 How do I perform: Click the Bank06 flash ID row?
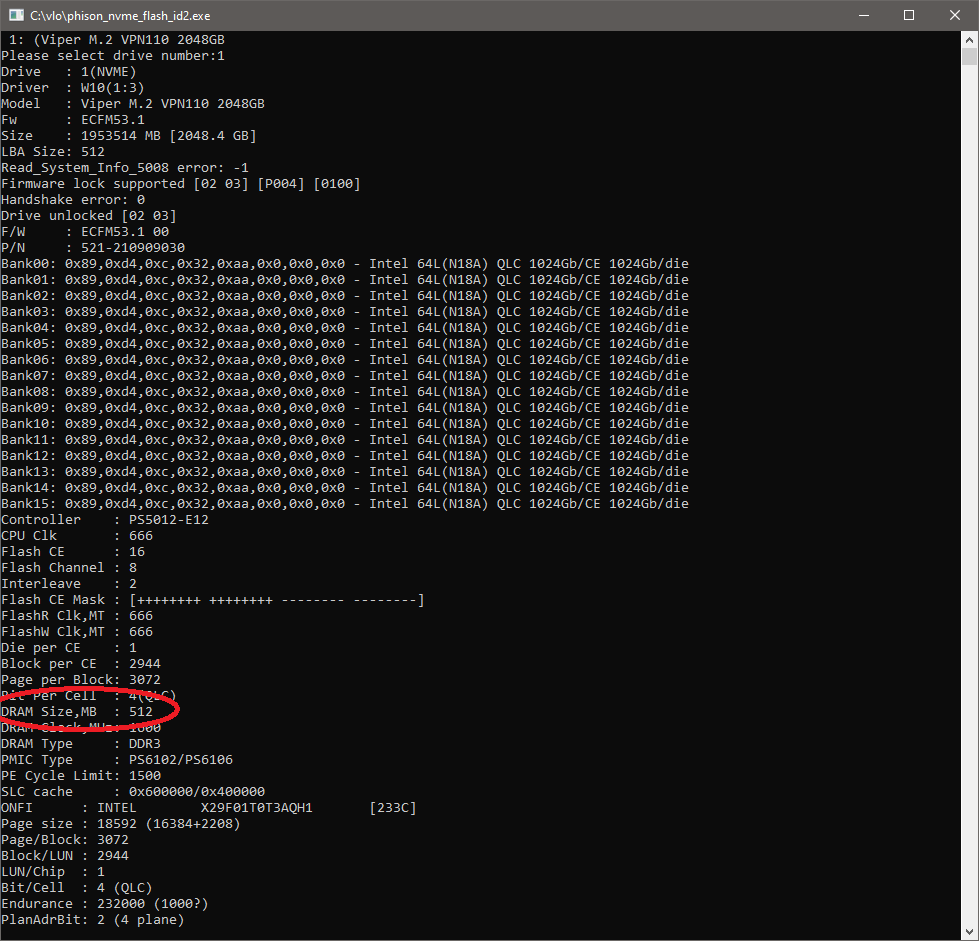pyautogui.click(x=345, y=360)
